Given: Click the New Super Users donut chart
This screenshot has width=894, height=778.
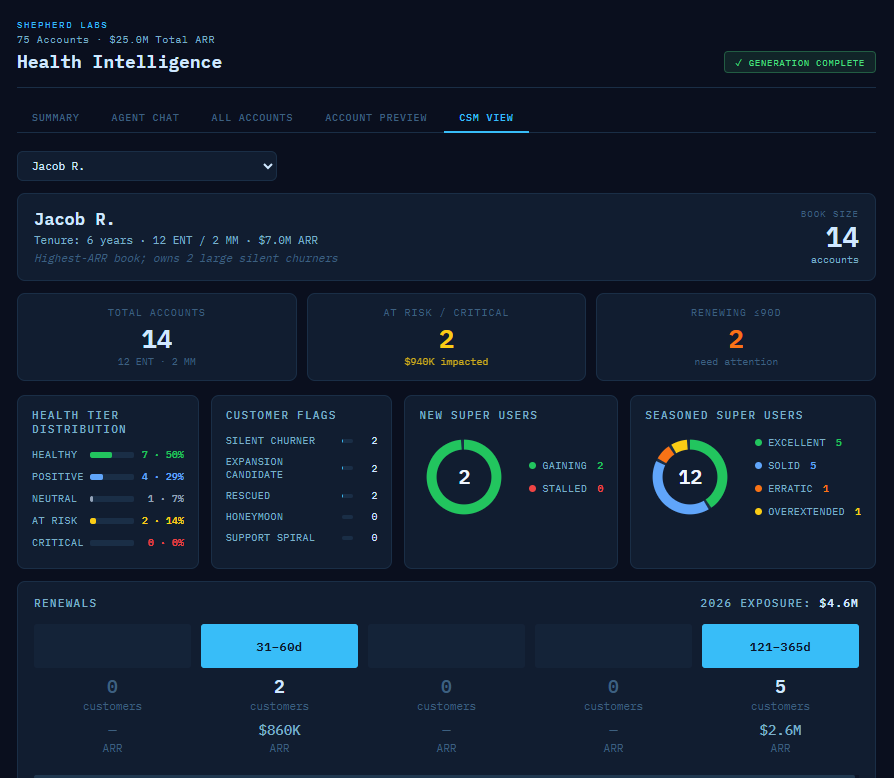Looking at the screenshot, I should (x=464, y=476).
